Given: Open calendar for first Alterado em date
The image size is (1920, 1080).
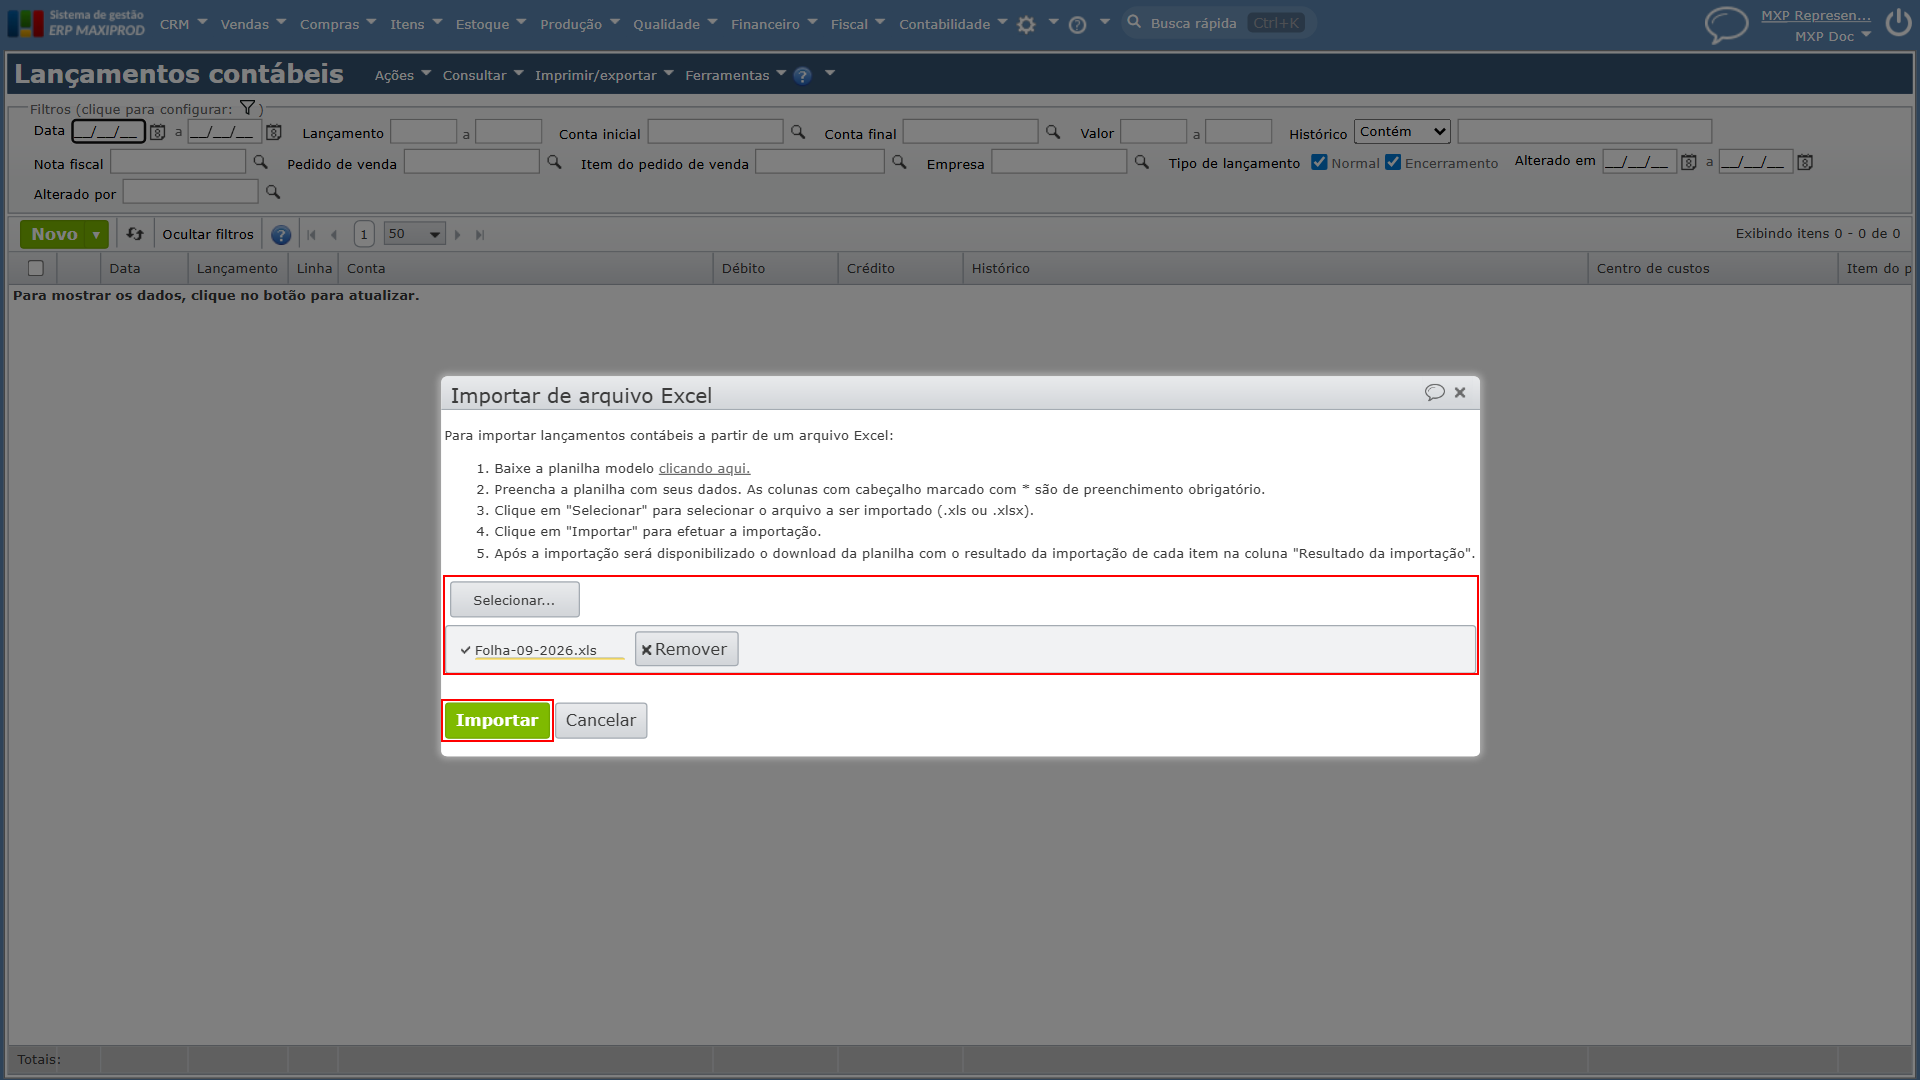Looking at the screenshot, I should (1689, 162).
